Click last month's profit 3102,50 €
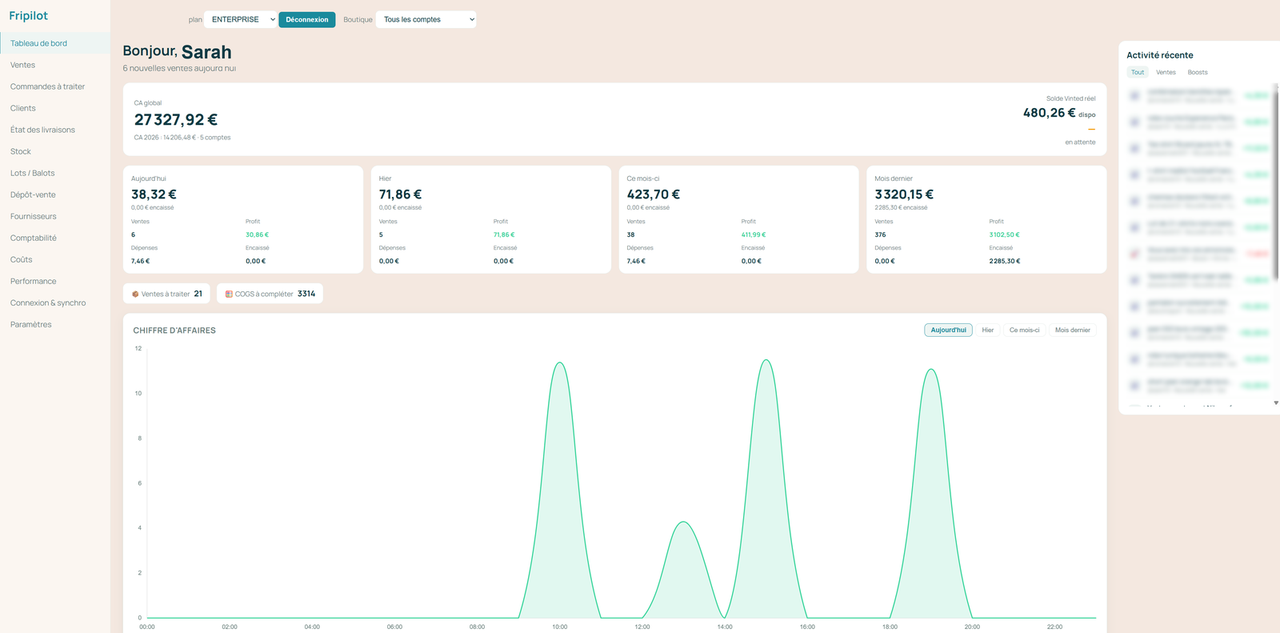1280x633 pixels. click(x=1005, y=235)
